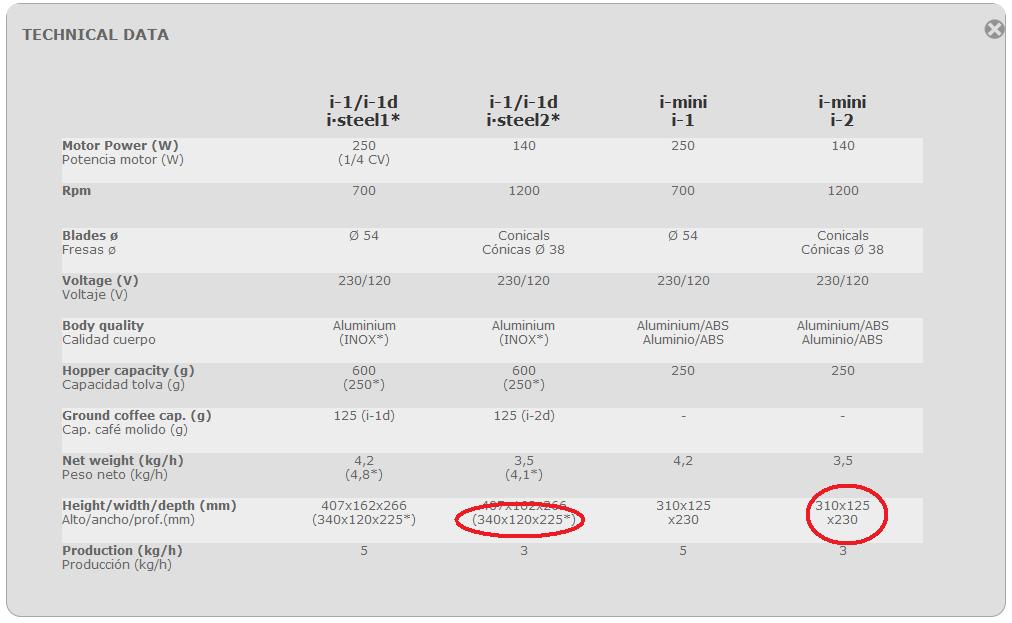Click the i-mini i-1 column header

click(683, 111)
